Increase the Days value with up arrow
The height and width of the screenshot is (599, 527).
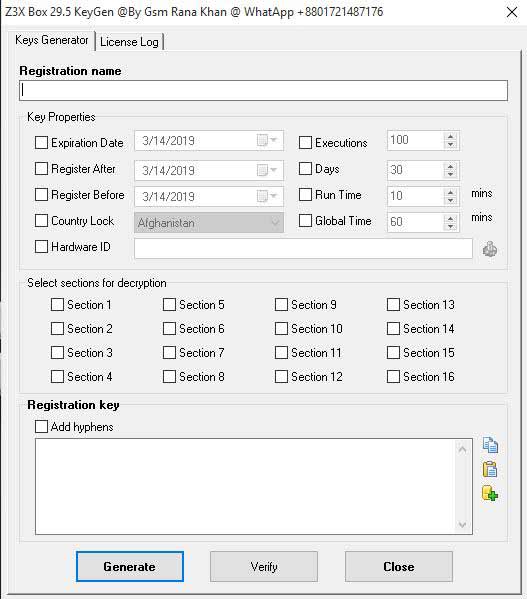tap(451, 166)
